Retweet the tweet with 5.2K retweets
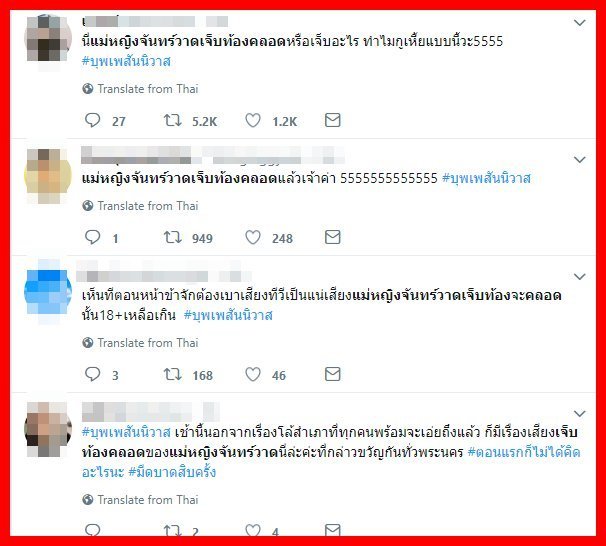 tap(172, 120)
